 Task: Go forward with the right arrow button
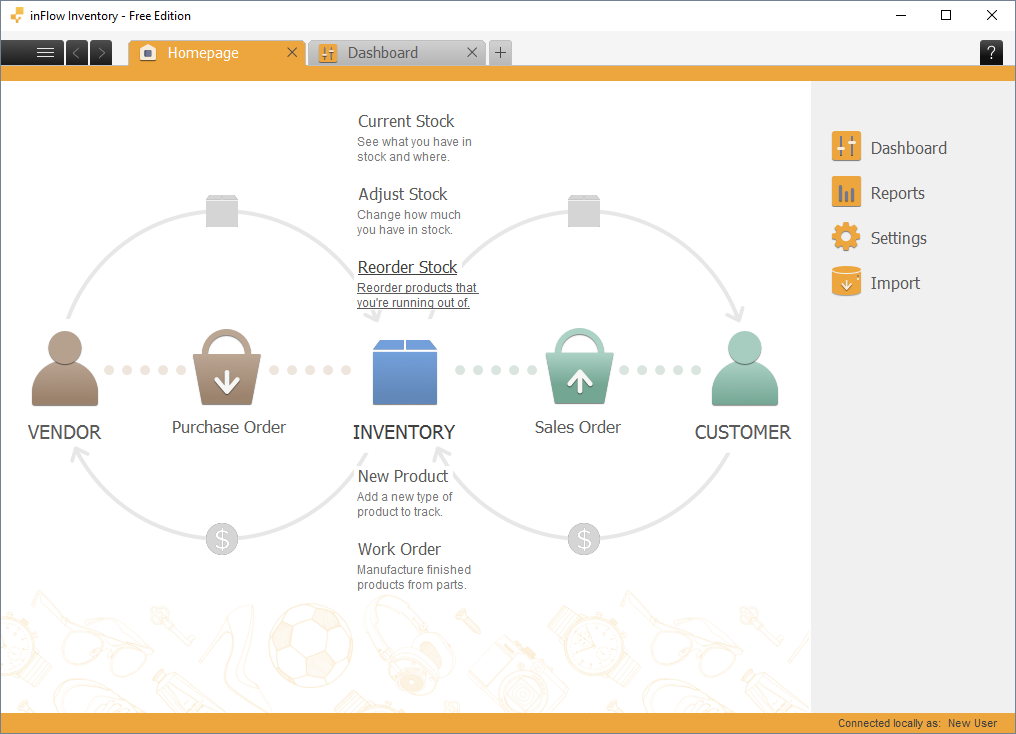pyautogui.click(x=101, y=52)
